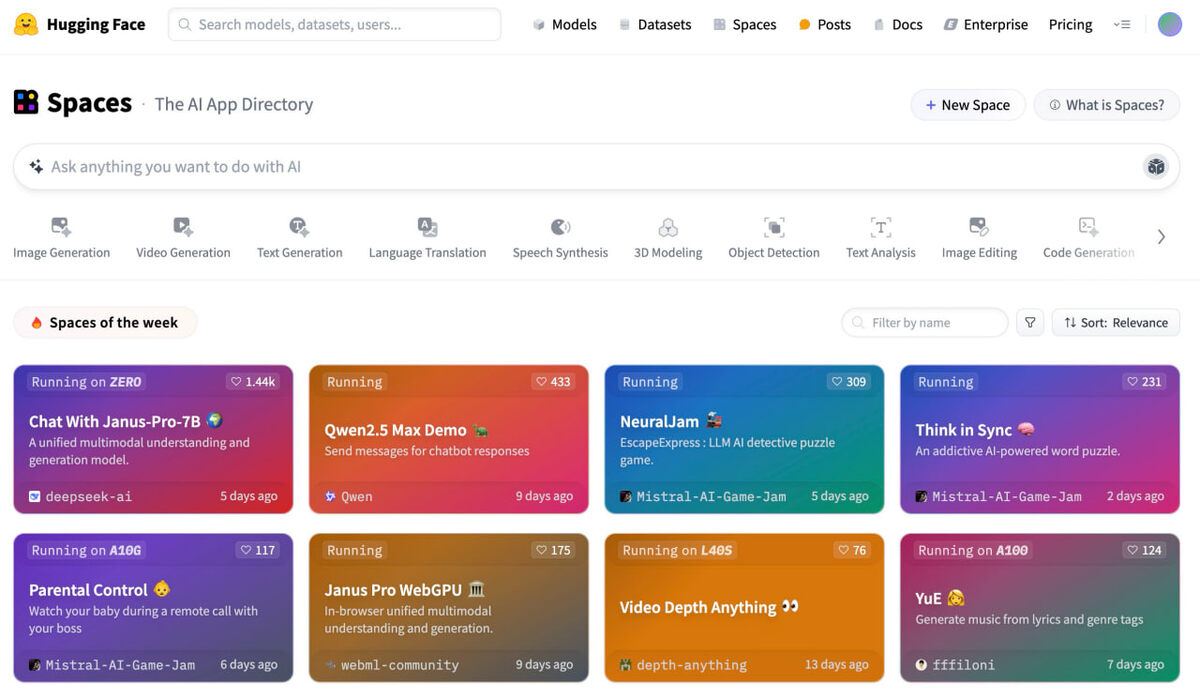
Task: Open the Video Generation category
Action: click(183, 239)
